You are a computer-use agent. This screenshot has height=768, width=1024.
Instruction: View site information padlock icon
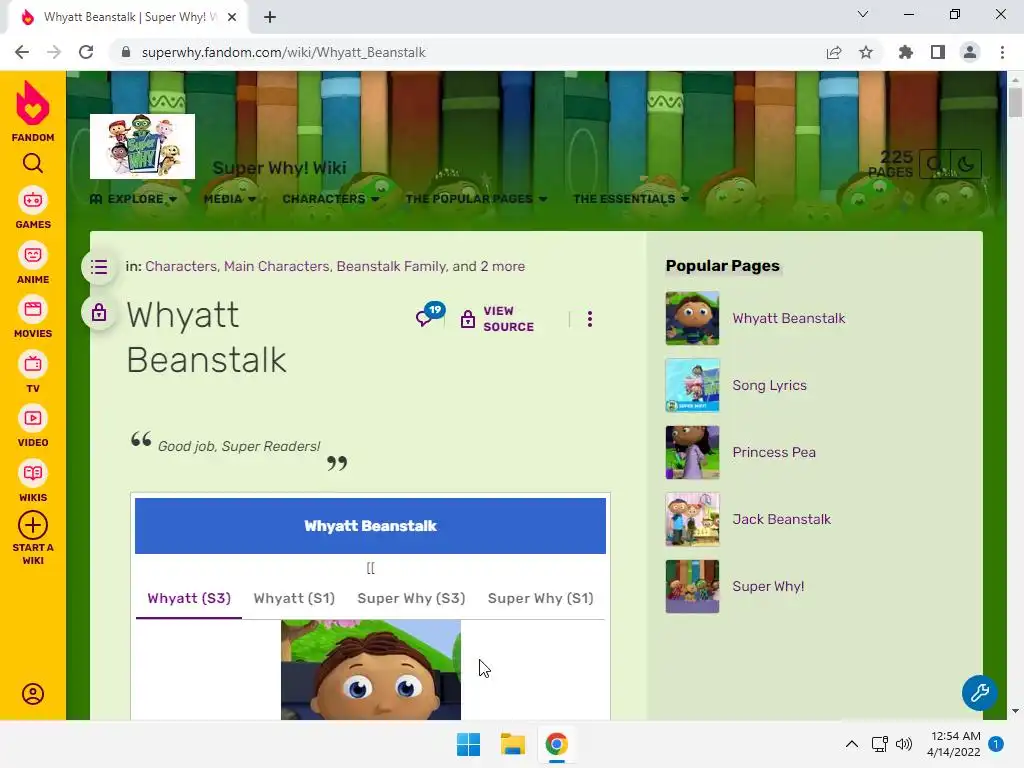pyautogui.click(x=126, y=52)
